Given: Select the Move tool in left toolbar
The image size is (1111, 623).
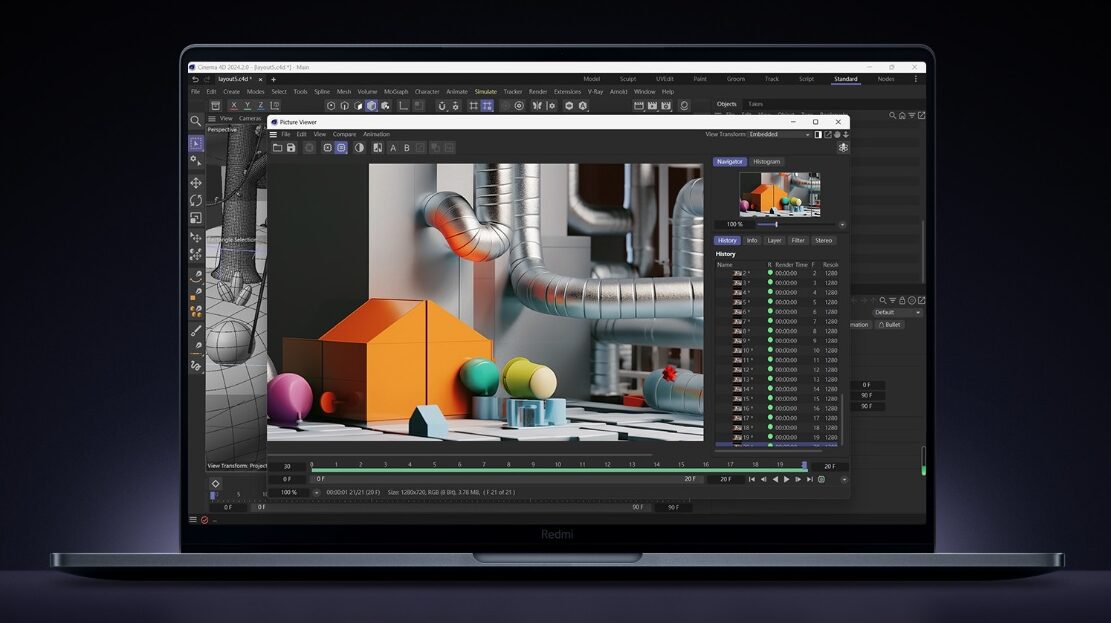Looking at the screenshot, I should [x=196, y=183].
